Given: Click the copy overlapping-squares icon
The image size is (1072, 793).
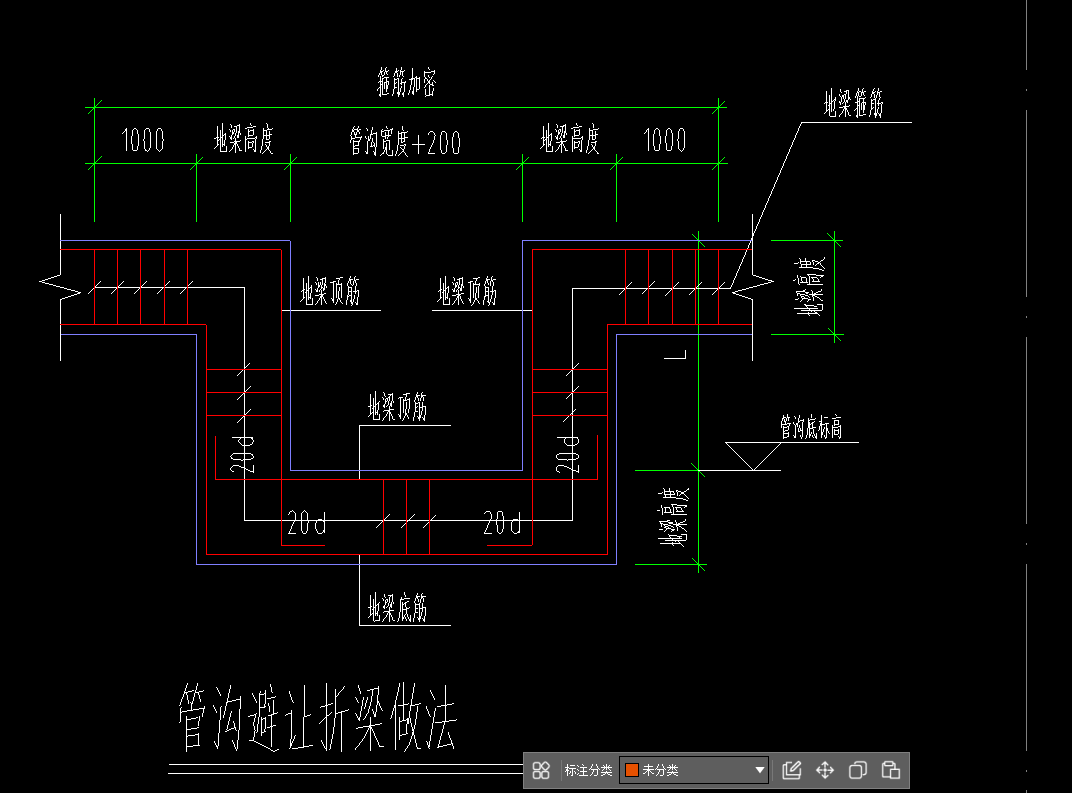Looking at the screenshot, I should click(x=857, y=770).
